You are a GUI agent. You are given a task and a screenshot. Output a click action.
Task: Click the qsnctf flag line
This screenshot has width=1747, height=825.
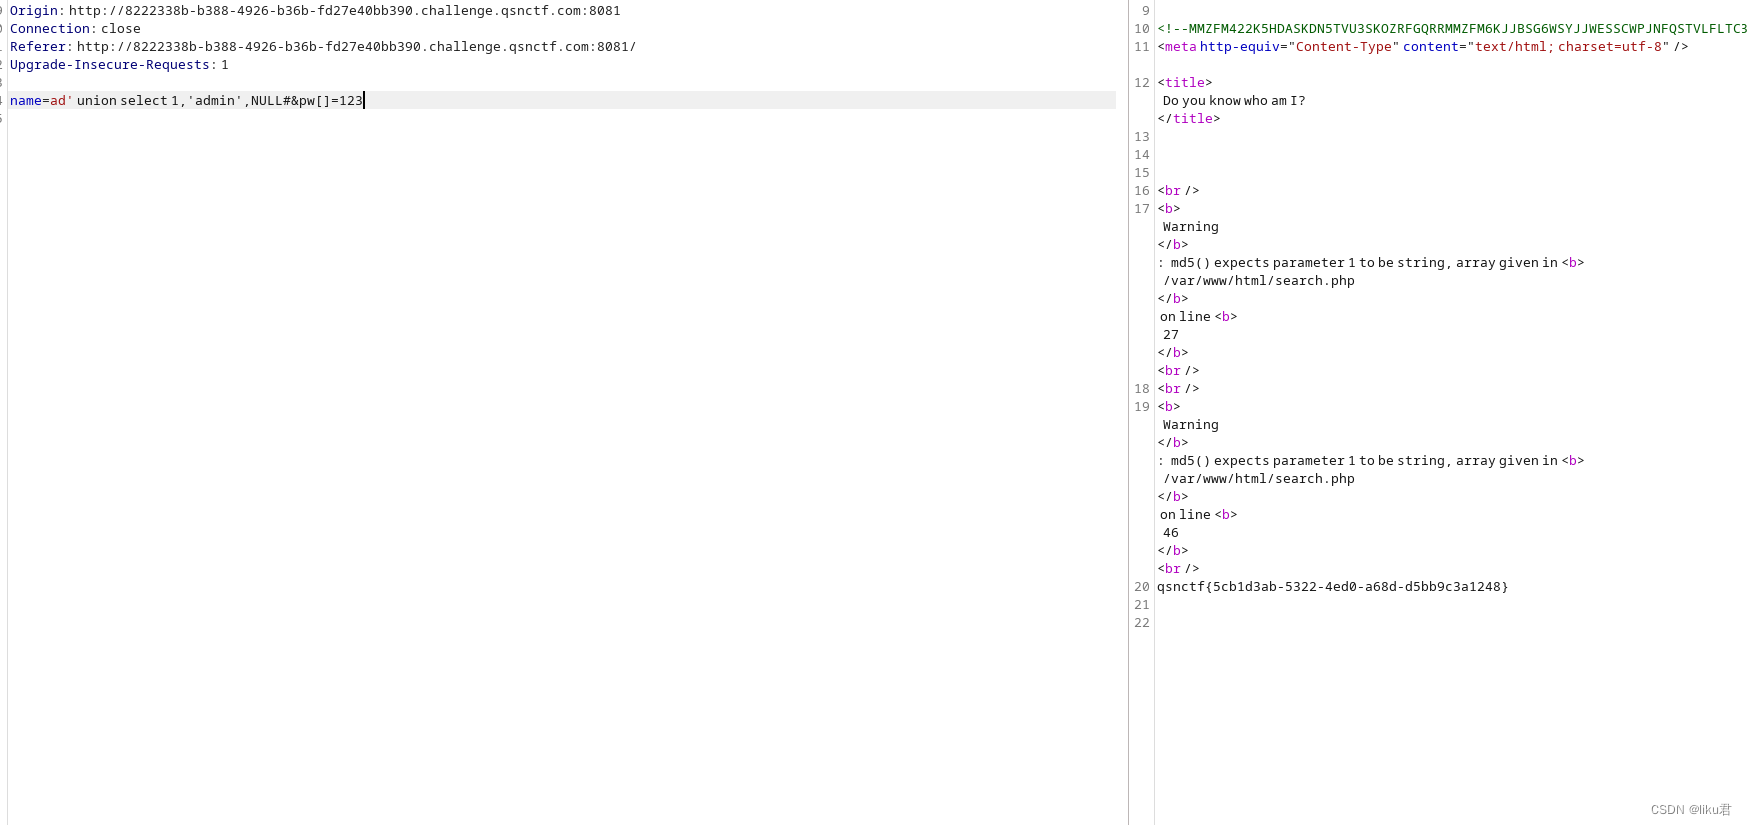pyautogui.click(x=1333, y=587)
